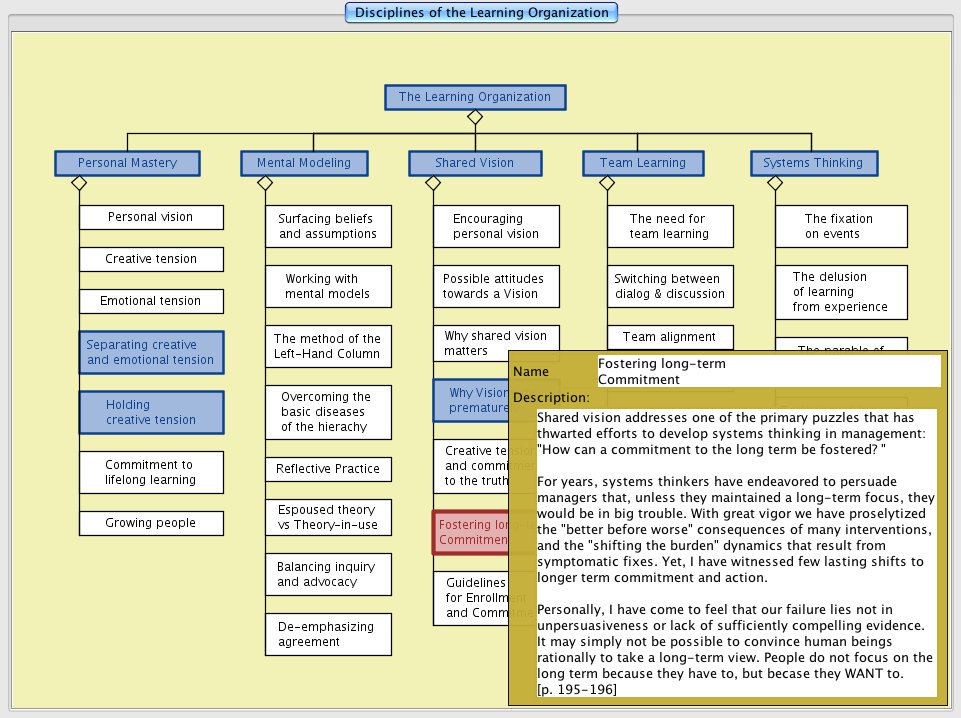
Task: Click the diamond connector below Systems Thinking
Action: click(774, 183)
